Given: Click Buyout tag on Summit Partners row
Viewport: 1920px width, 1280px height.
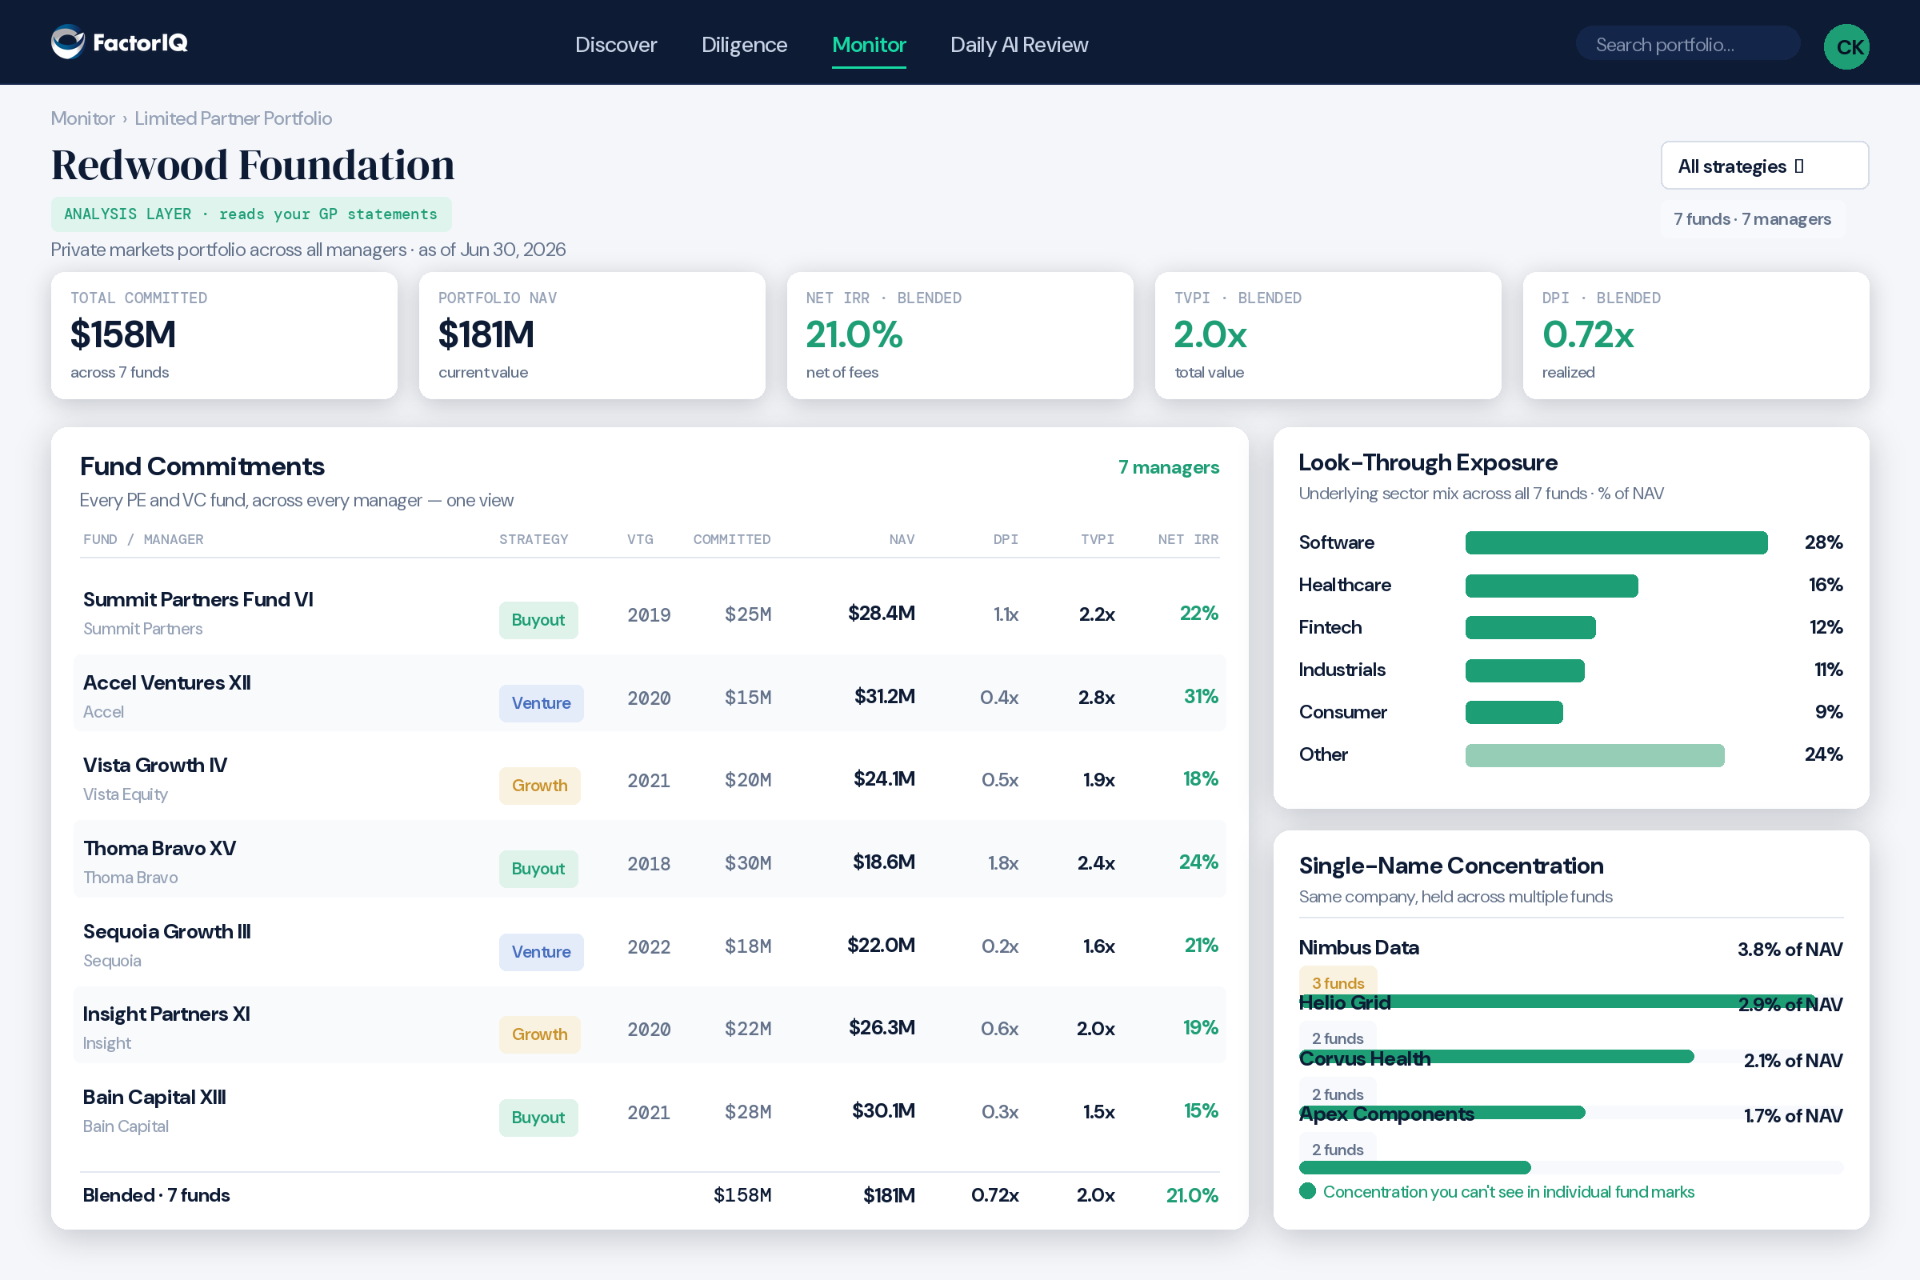Looking at the screenshot, I should [538, 620].
